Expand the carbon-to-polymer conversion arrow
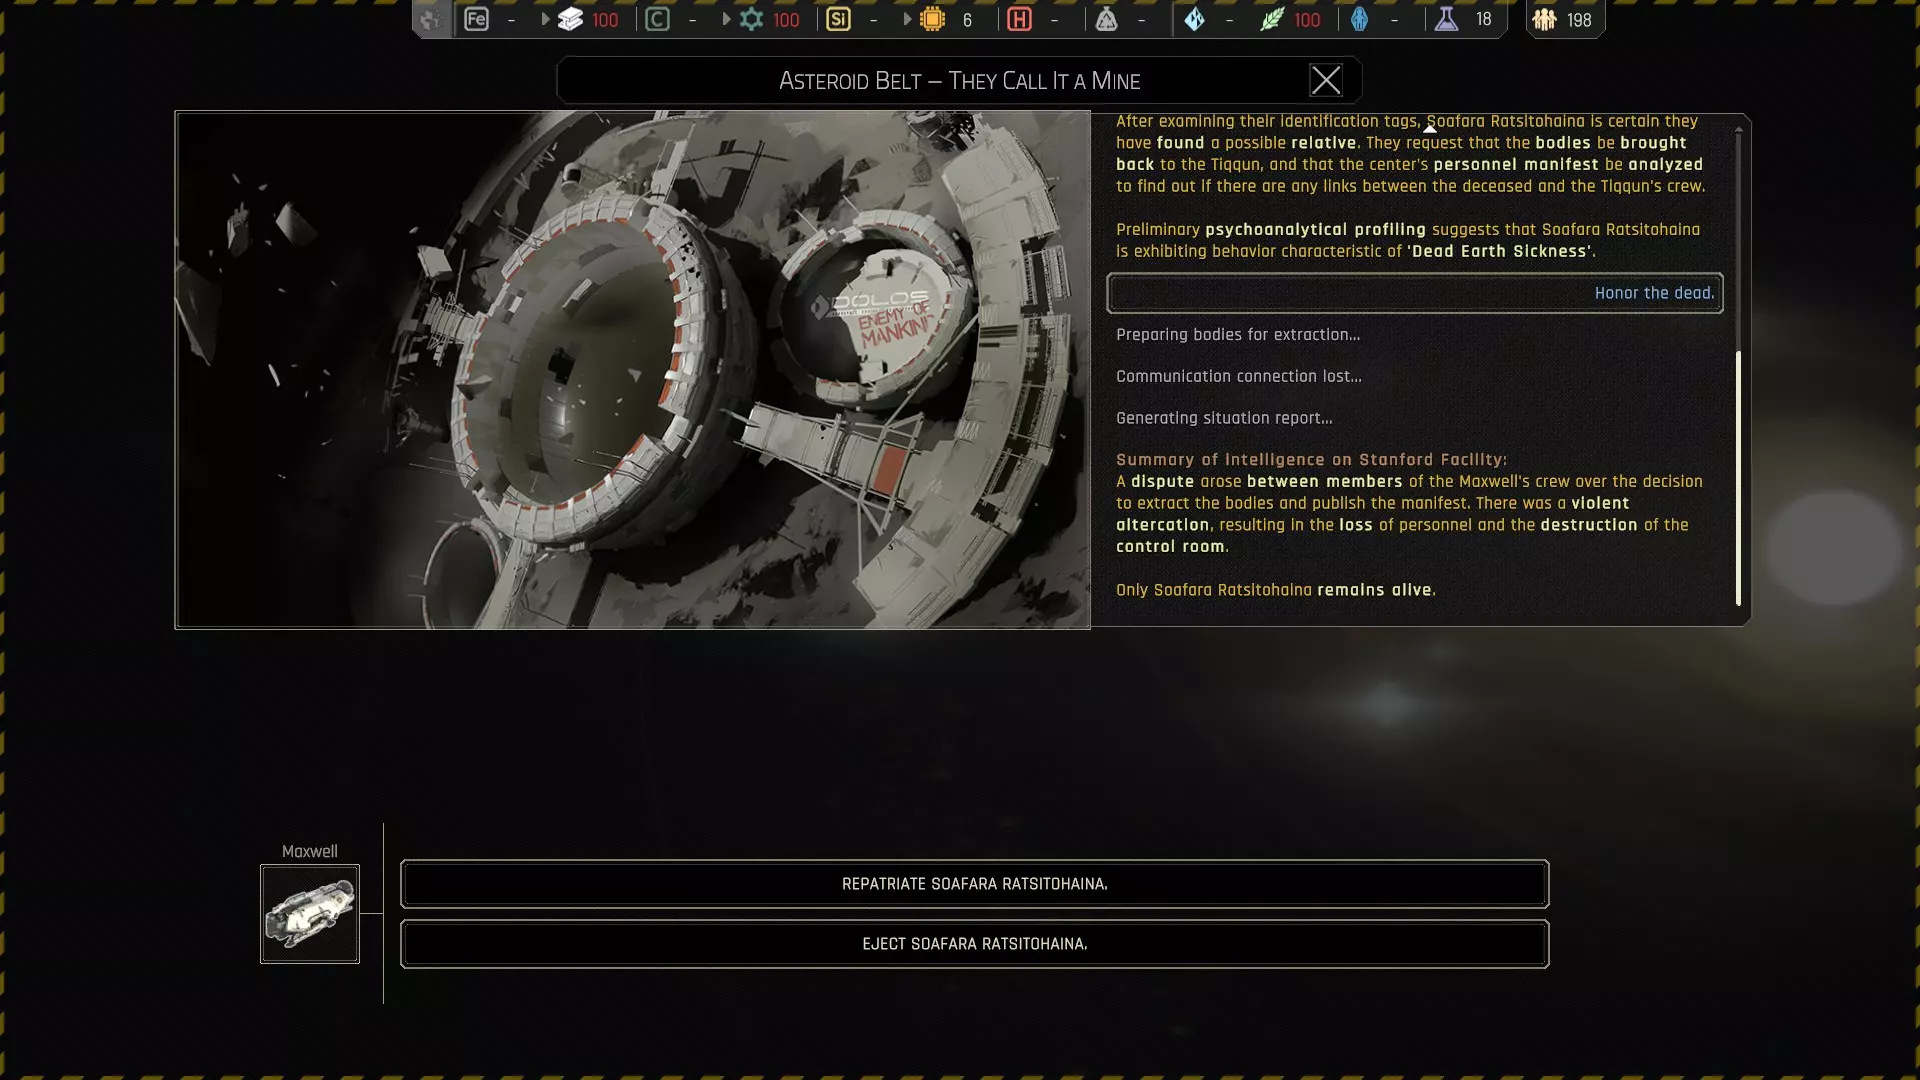This screenshot has height=1080, width=1920. [x=726, y=19]
